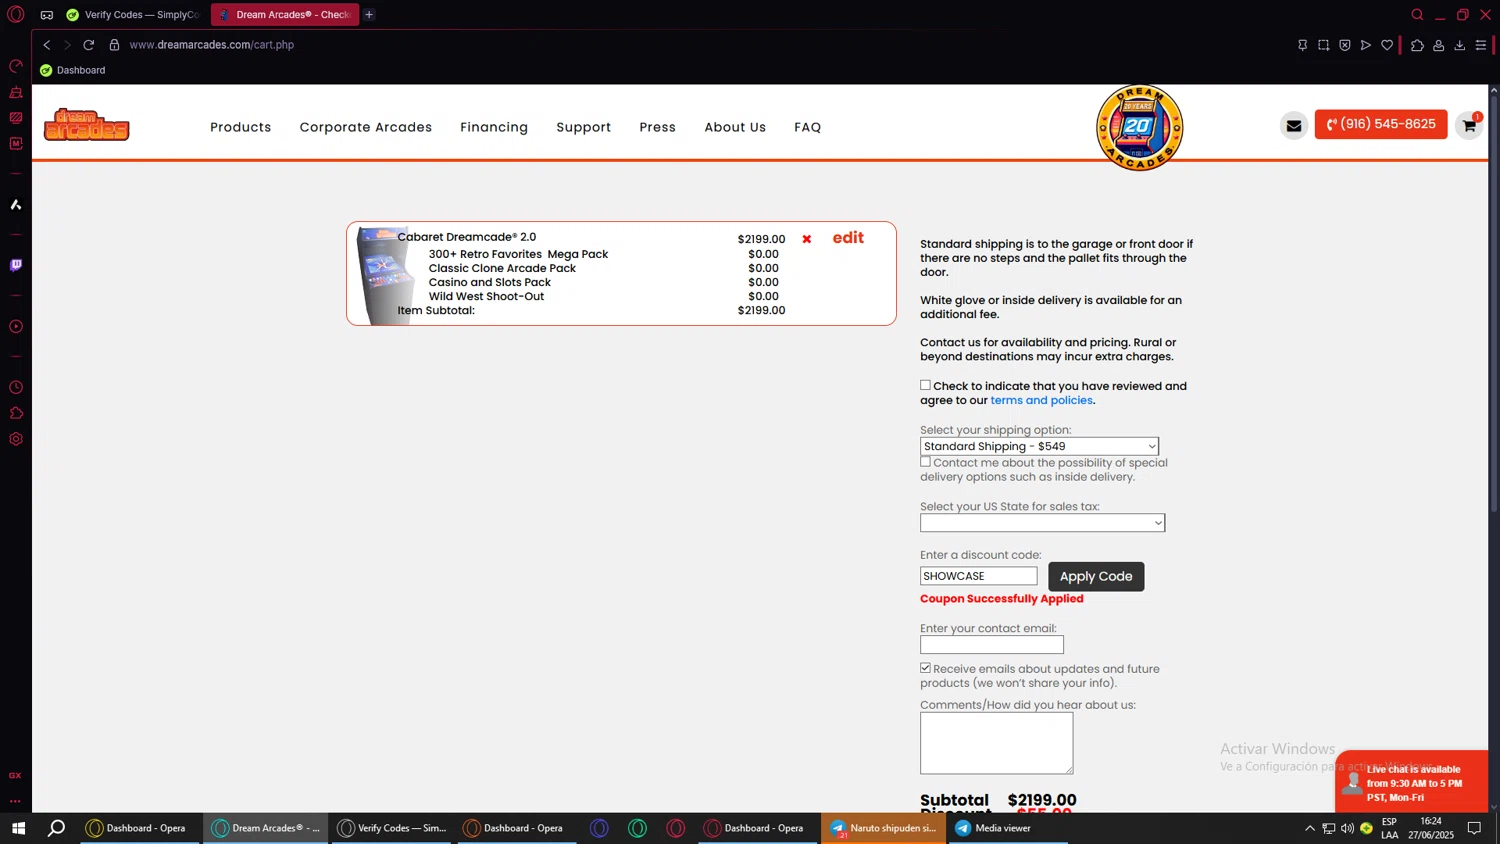Screen dimensions: 1500x844
Task: Open the Live chat availability widget
Action: click(x=1411, y=782)
